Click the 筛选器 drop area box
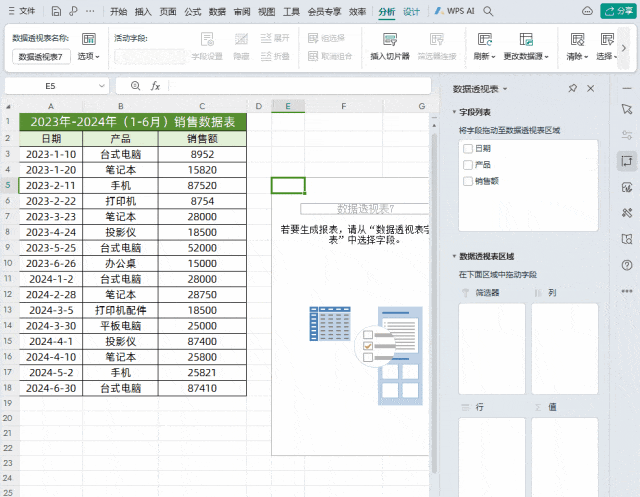Screen dimensions: 640x497 click(492, 348)
